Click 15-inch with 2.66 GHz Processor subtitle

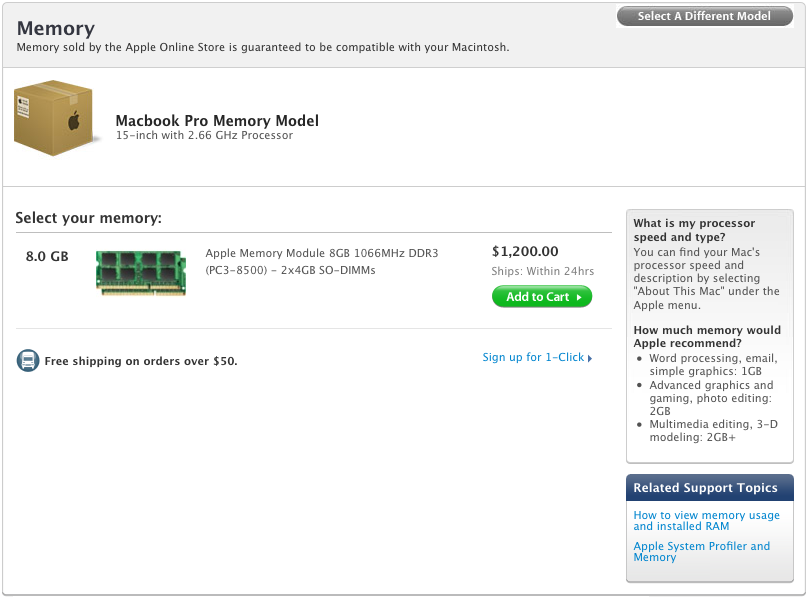click(204, 136)
